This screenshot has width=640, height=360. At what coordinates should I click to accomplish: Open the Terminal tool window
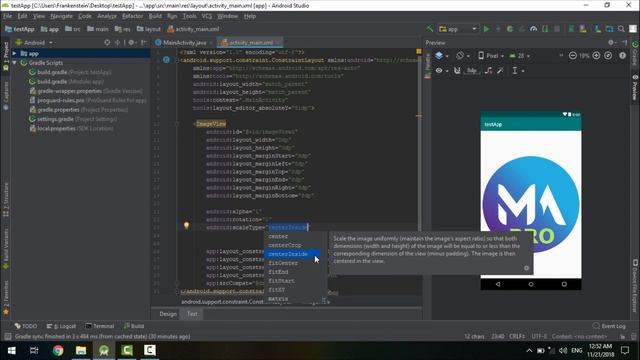point(100,326)
